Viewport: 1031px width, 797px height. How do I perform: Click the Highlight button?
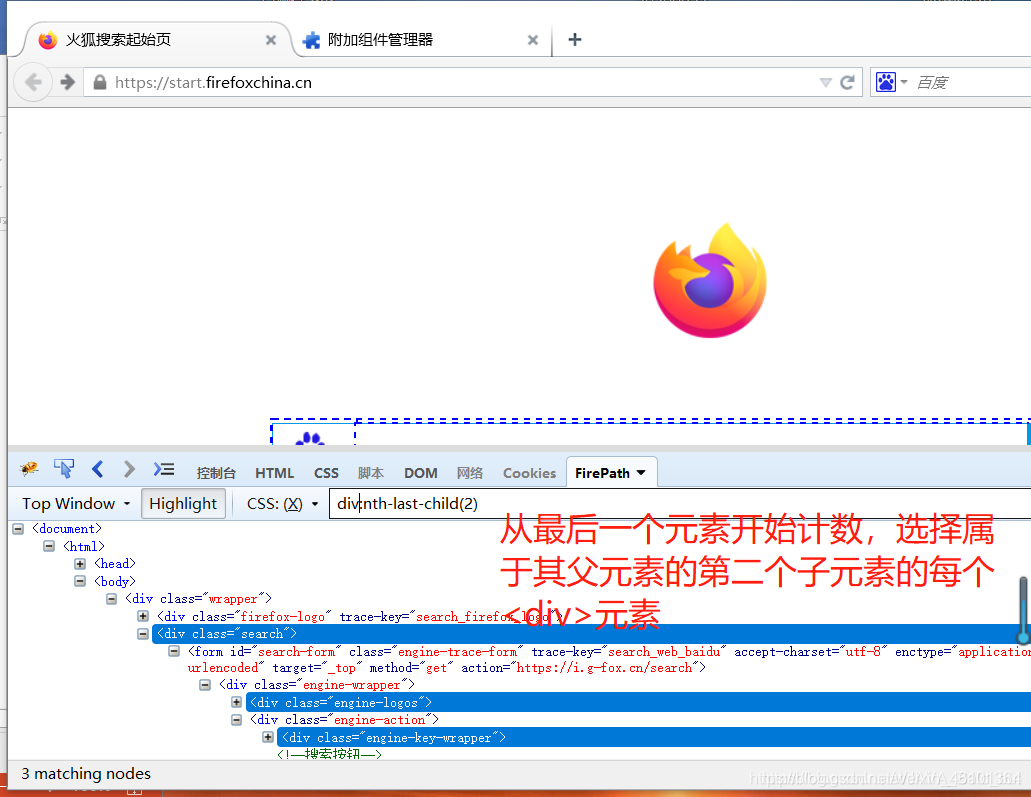pyautogui.click(x=183, y=504)
